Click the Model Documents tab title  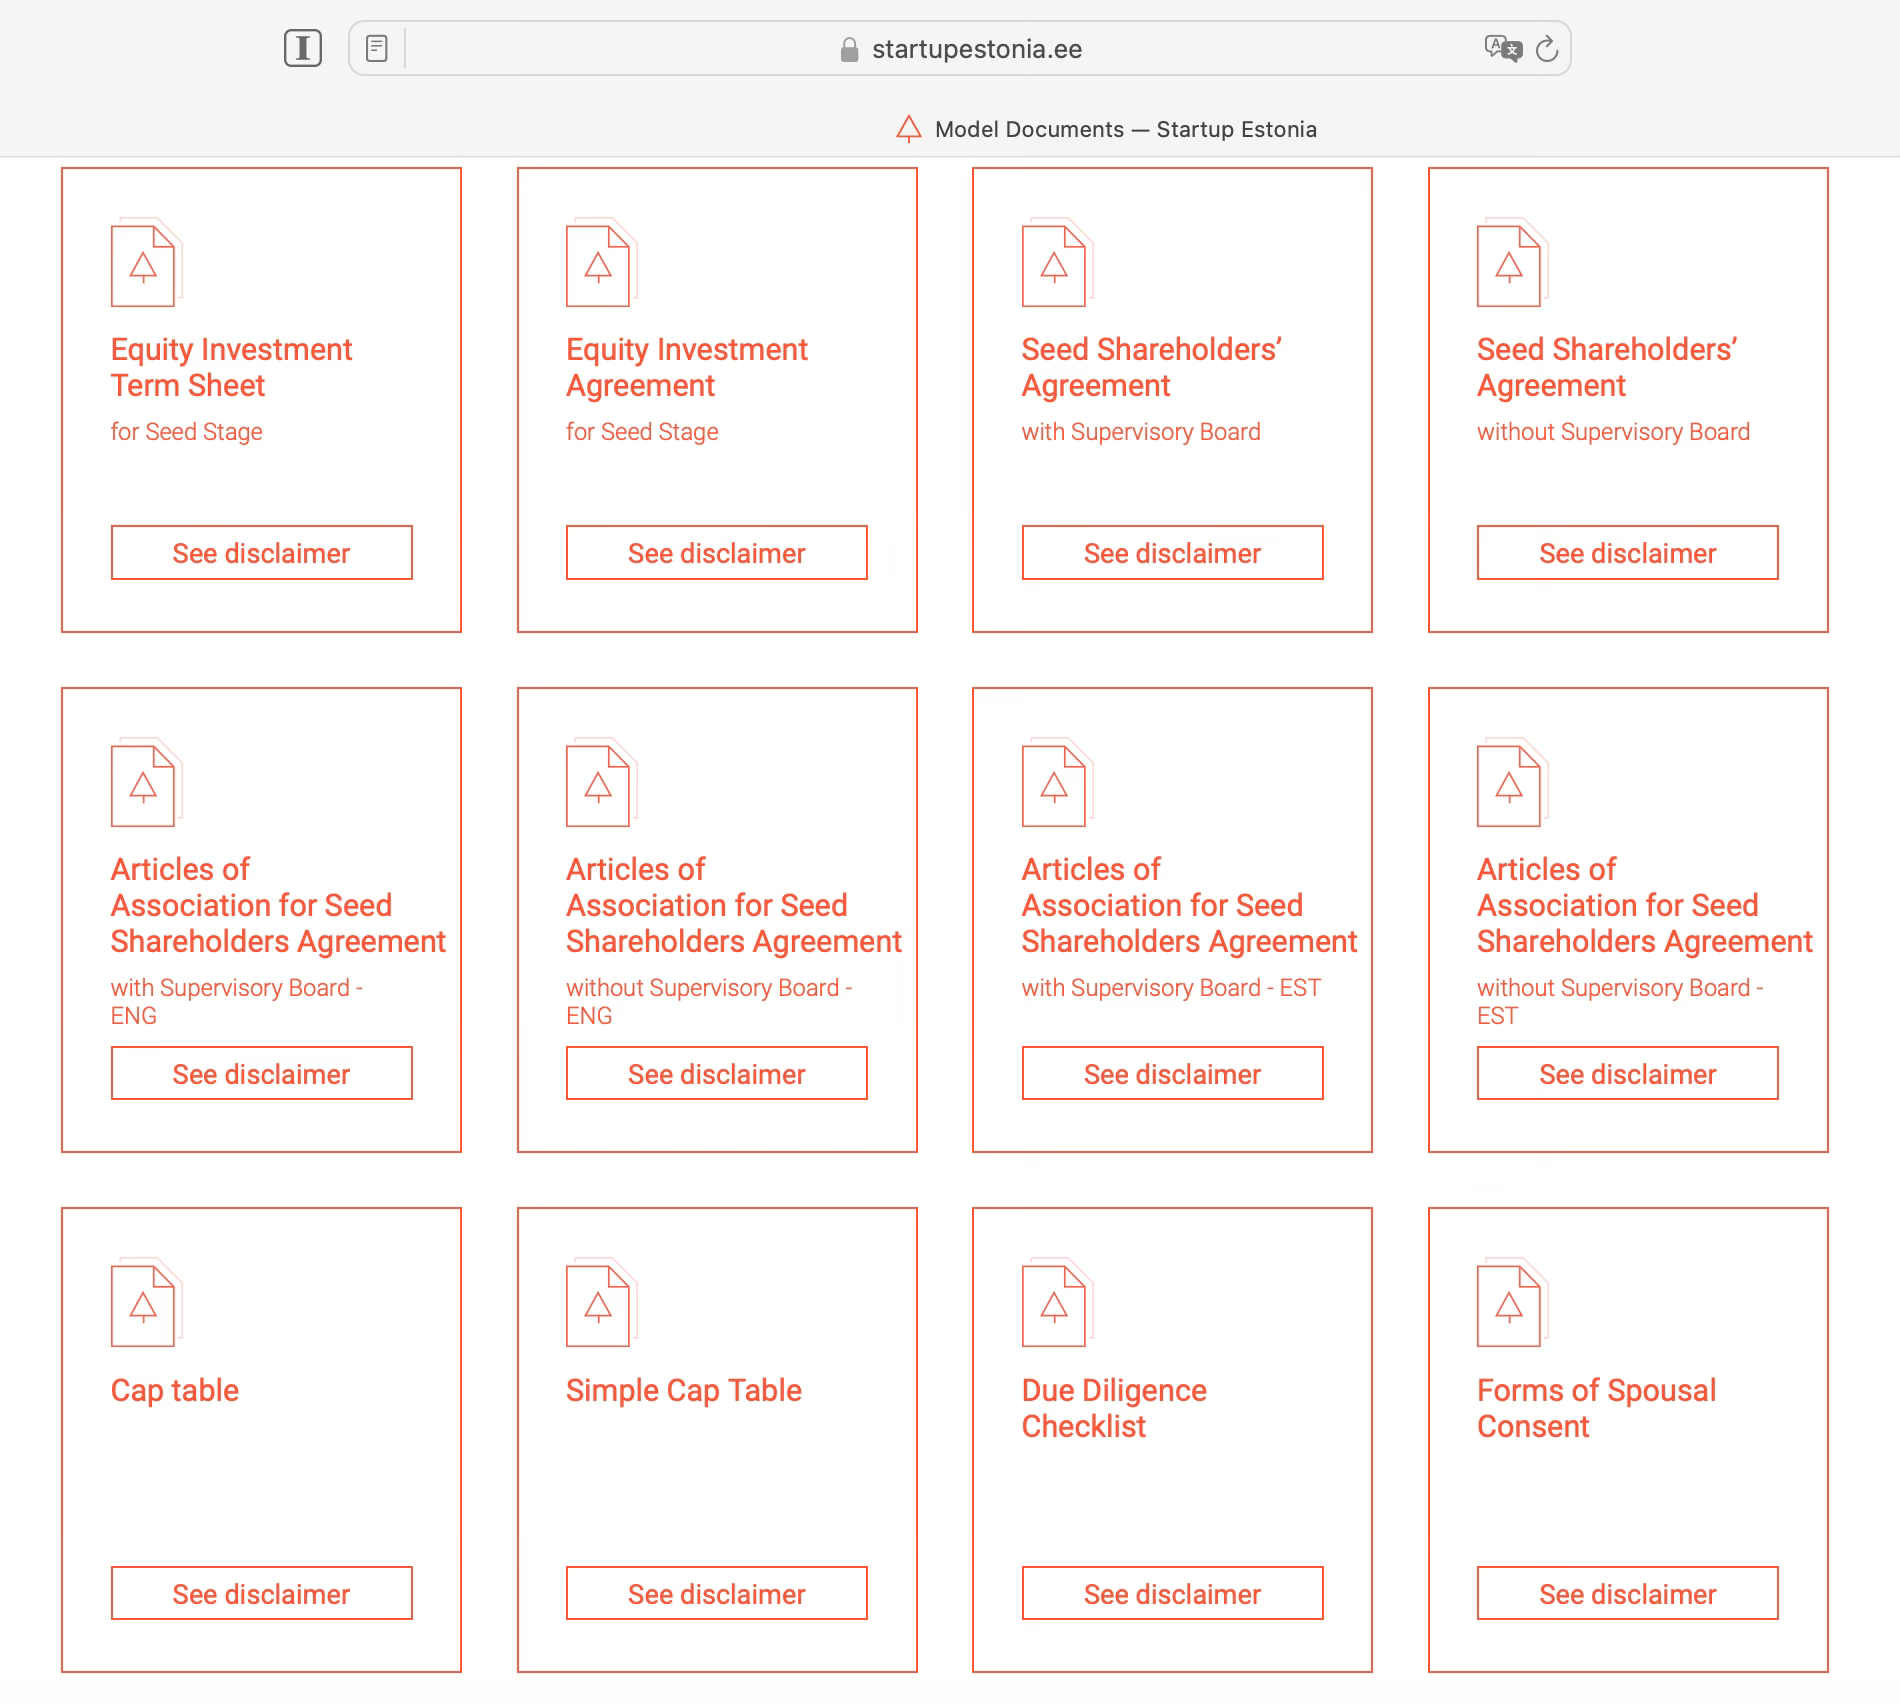tap(1125, 129)
